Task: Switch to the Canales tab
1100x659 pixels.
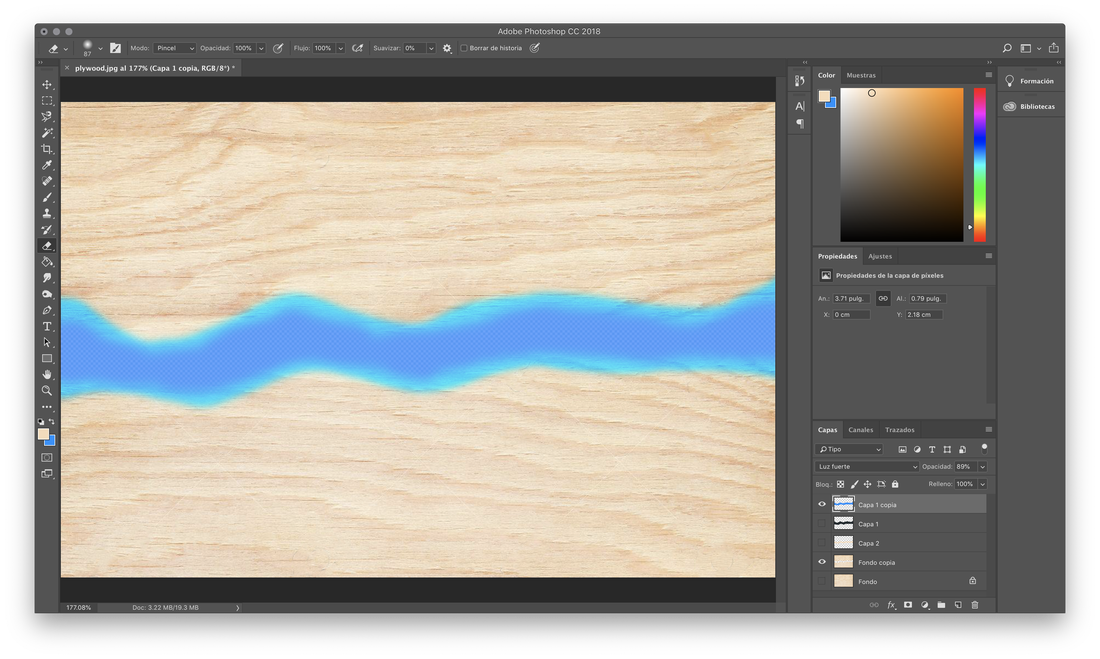Action: coord(861,430)
